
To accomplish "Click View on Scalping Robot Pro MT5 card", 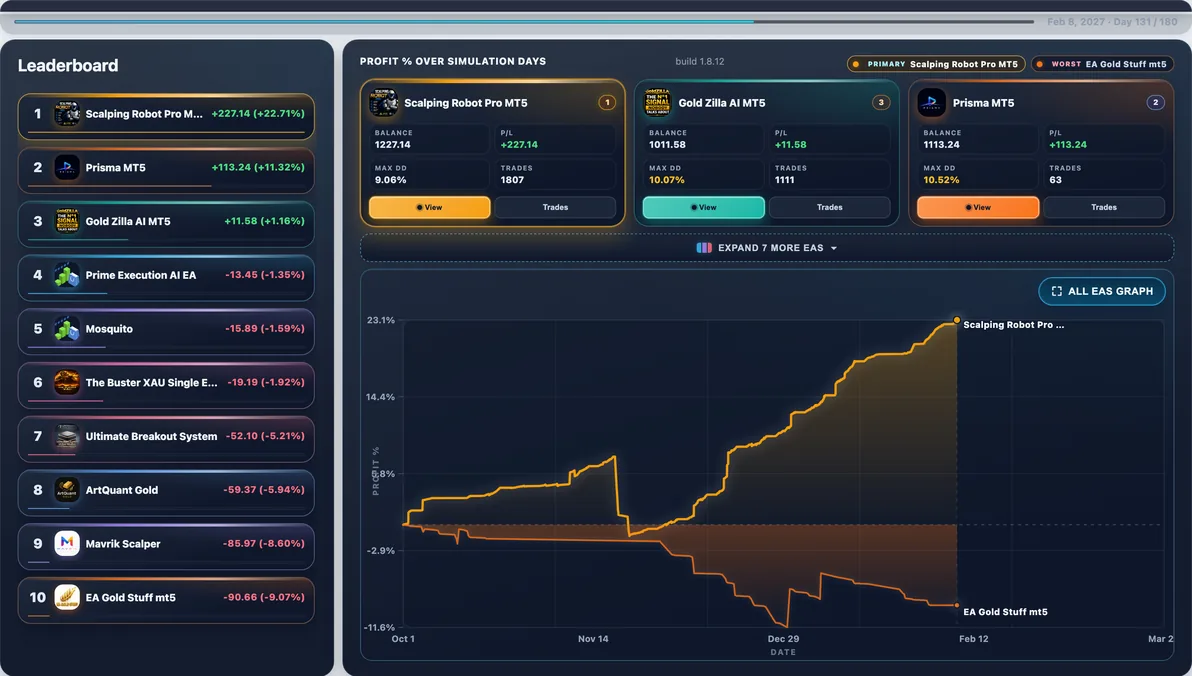I will 430,207.
